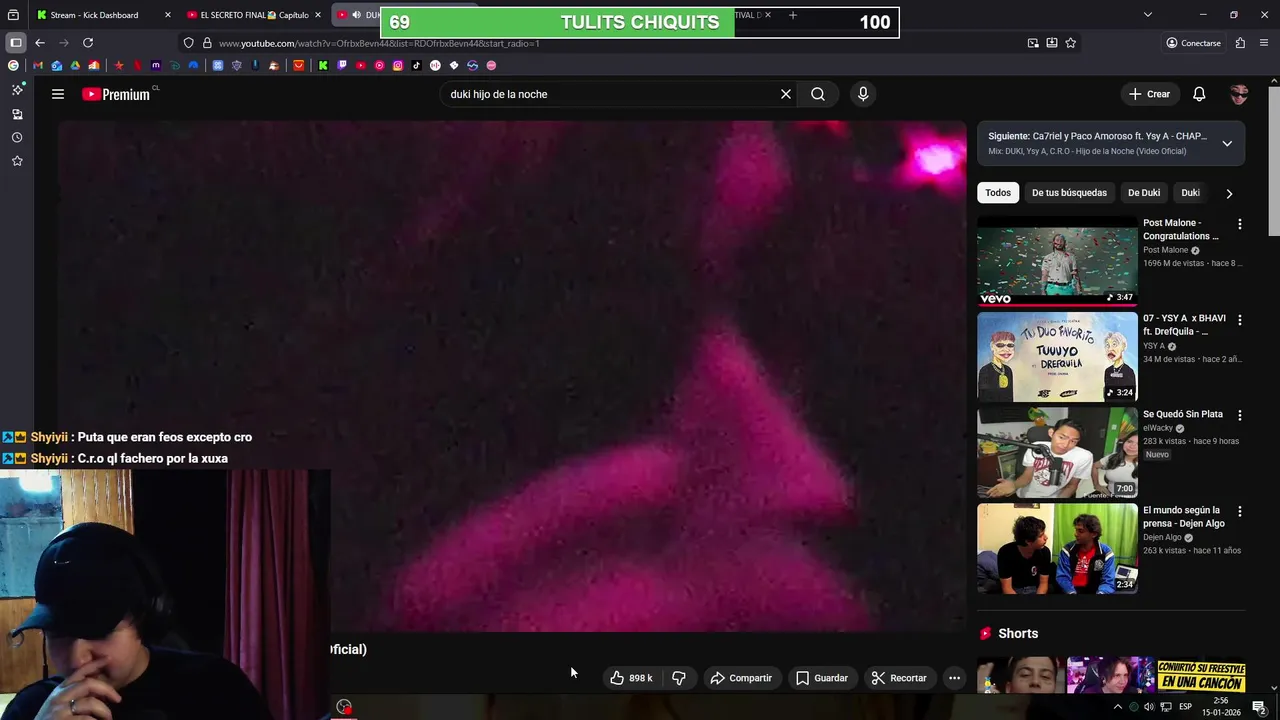Open the Twitch bookmark
This screenshot has width=1280, height=720.
pyautogui.click(x=342, y=65)
